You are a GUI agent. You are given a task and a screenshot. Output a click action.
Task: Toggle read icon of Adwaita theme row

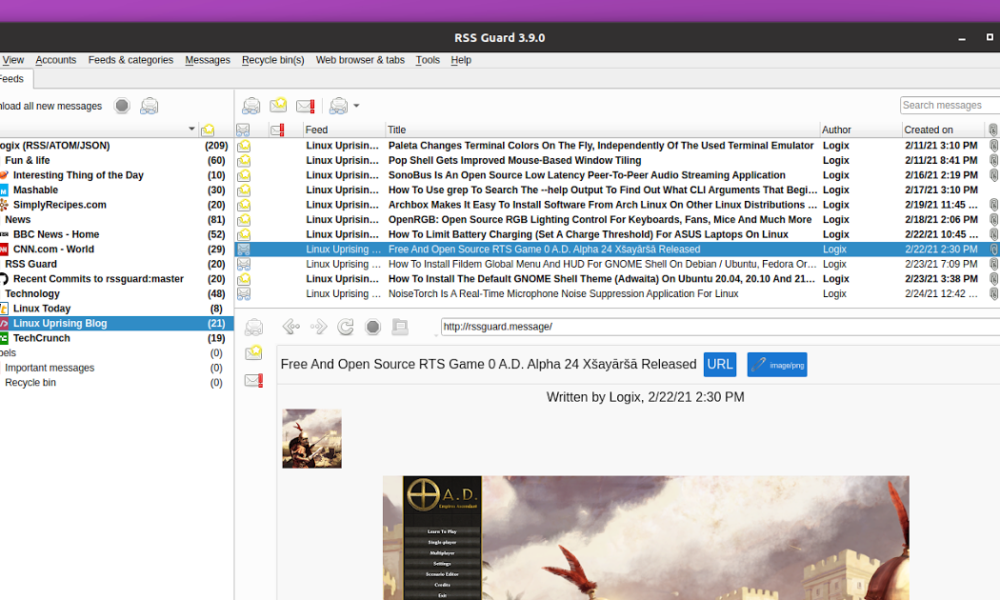tap(244, 279)
